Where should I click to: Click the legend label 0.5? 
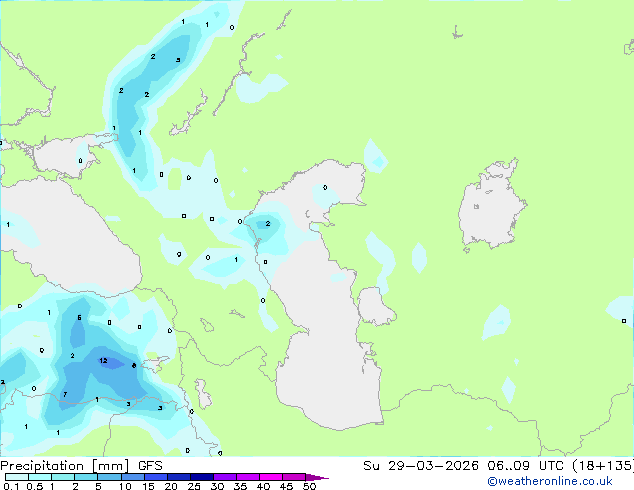click(35, 486)
